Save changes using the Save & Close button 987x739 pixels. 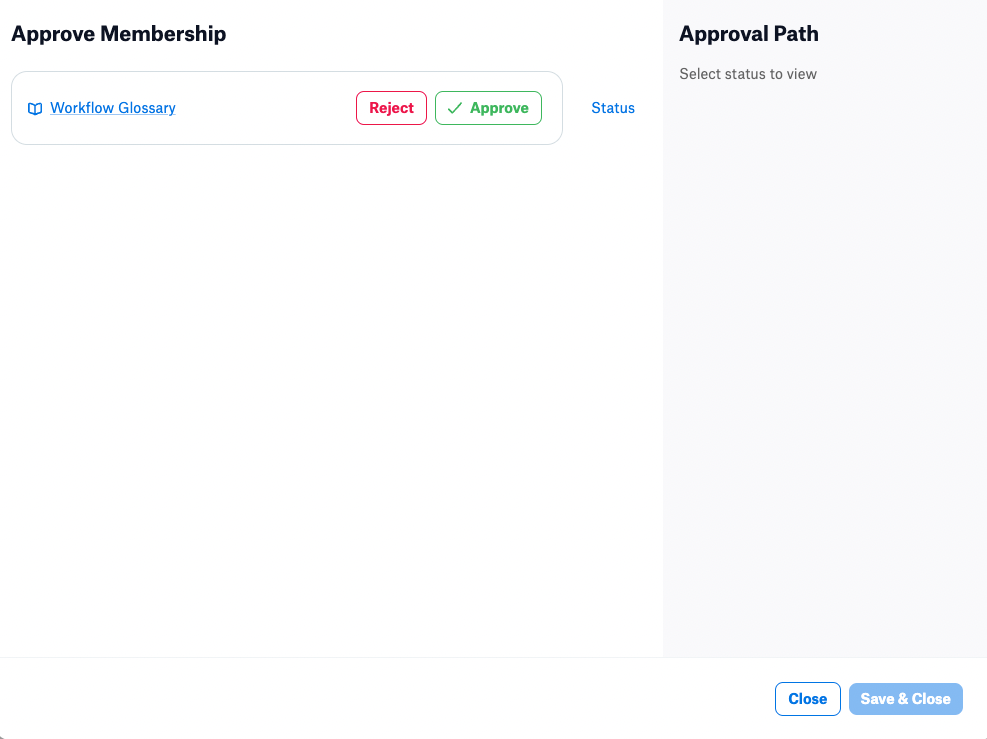pos(906,699)
